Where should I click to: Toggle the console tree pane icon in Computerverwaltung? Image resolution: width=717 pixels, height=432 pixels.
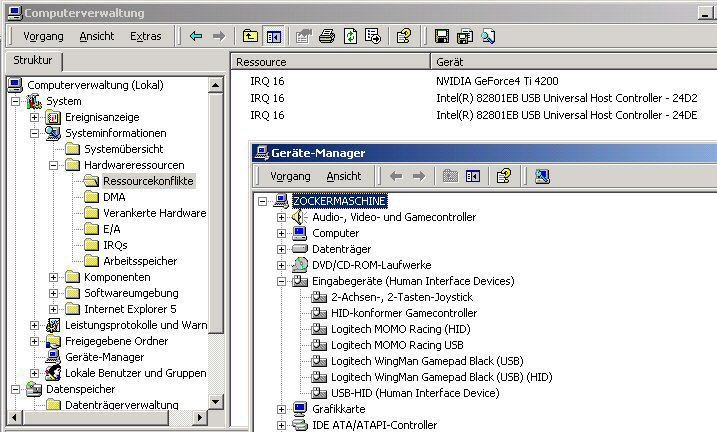[x=274, y=37]
